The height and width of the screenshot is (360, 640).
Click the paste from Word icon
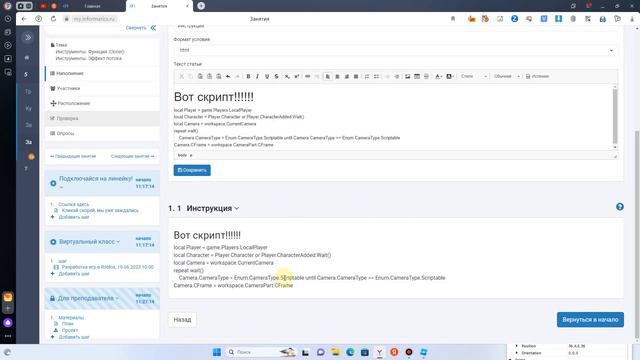(x=219, y=76)
